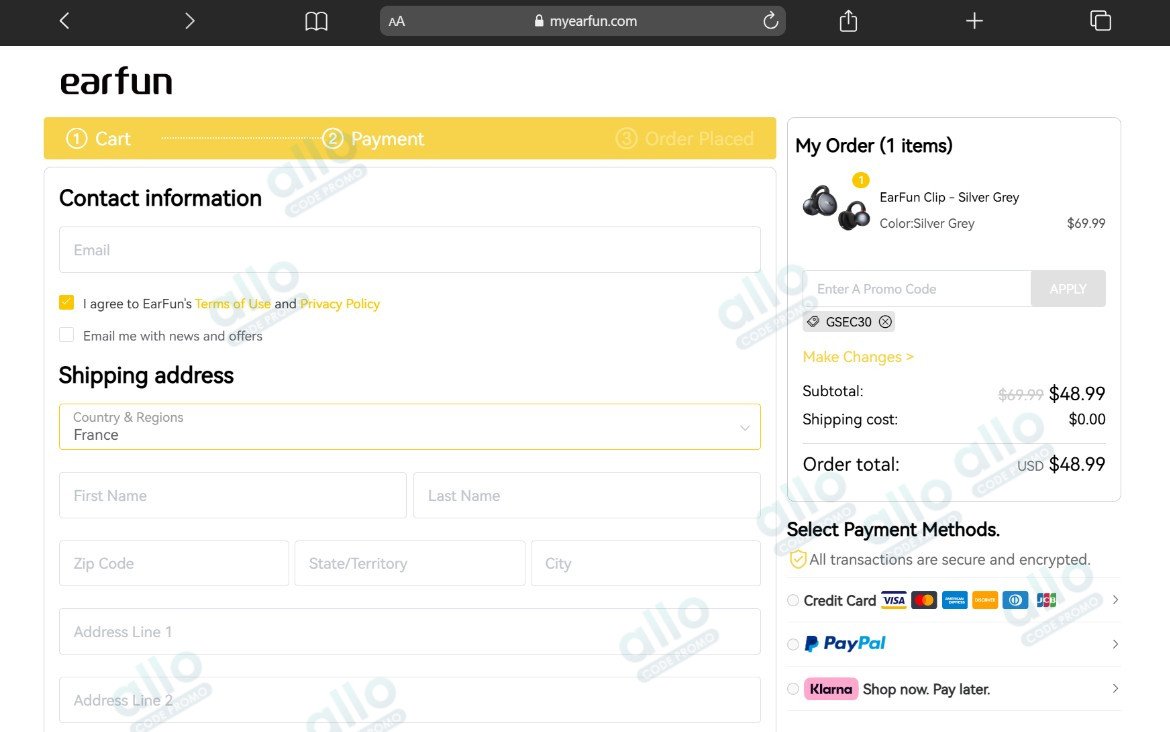1170x732 pixels.
Task: Click the pink Klarna badge
Action: click(x=830, y=689)
